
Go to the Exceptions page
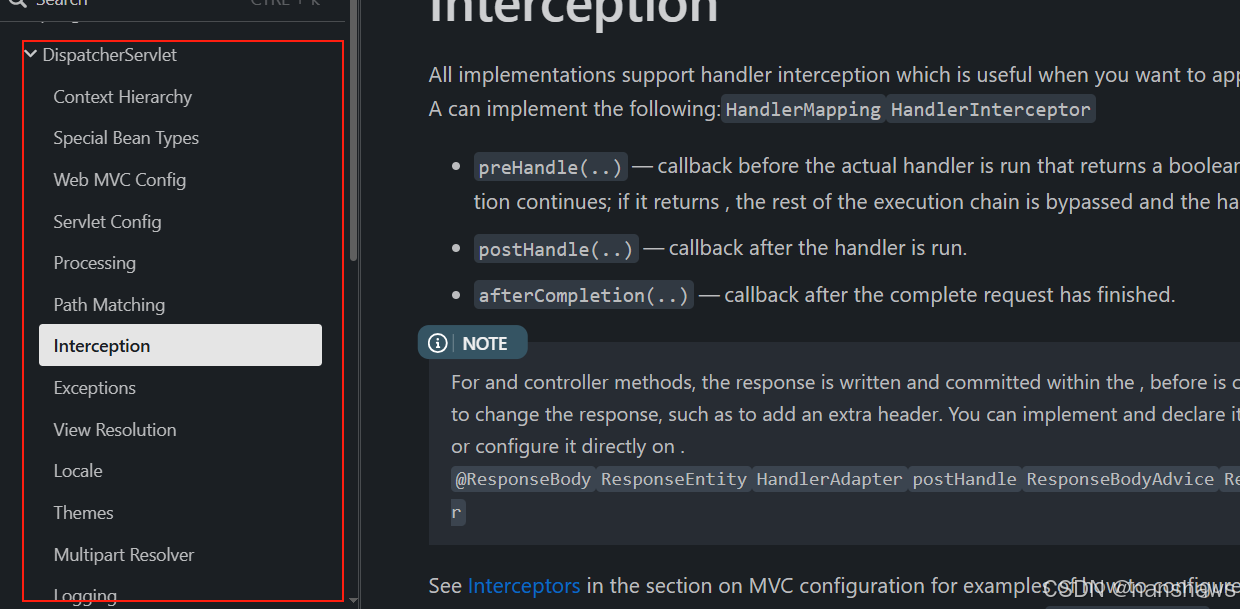point(94,388)
